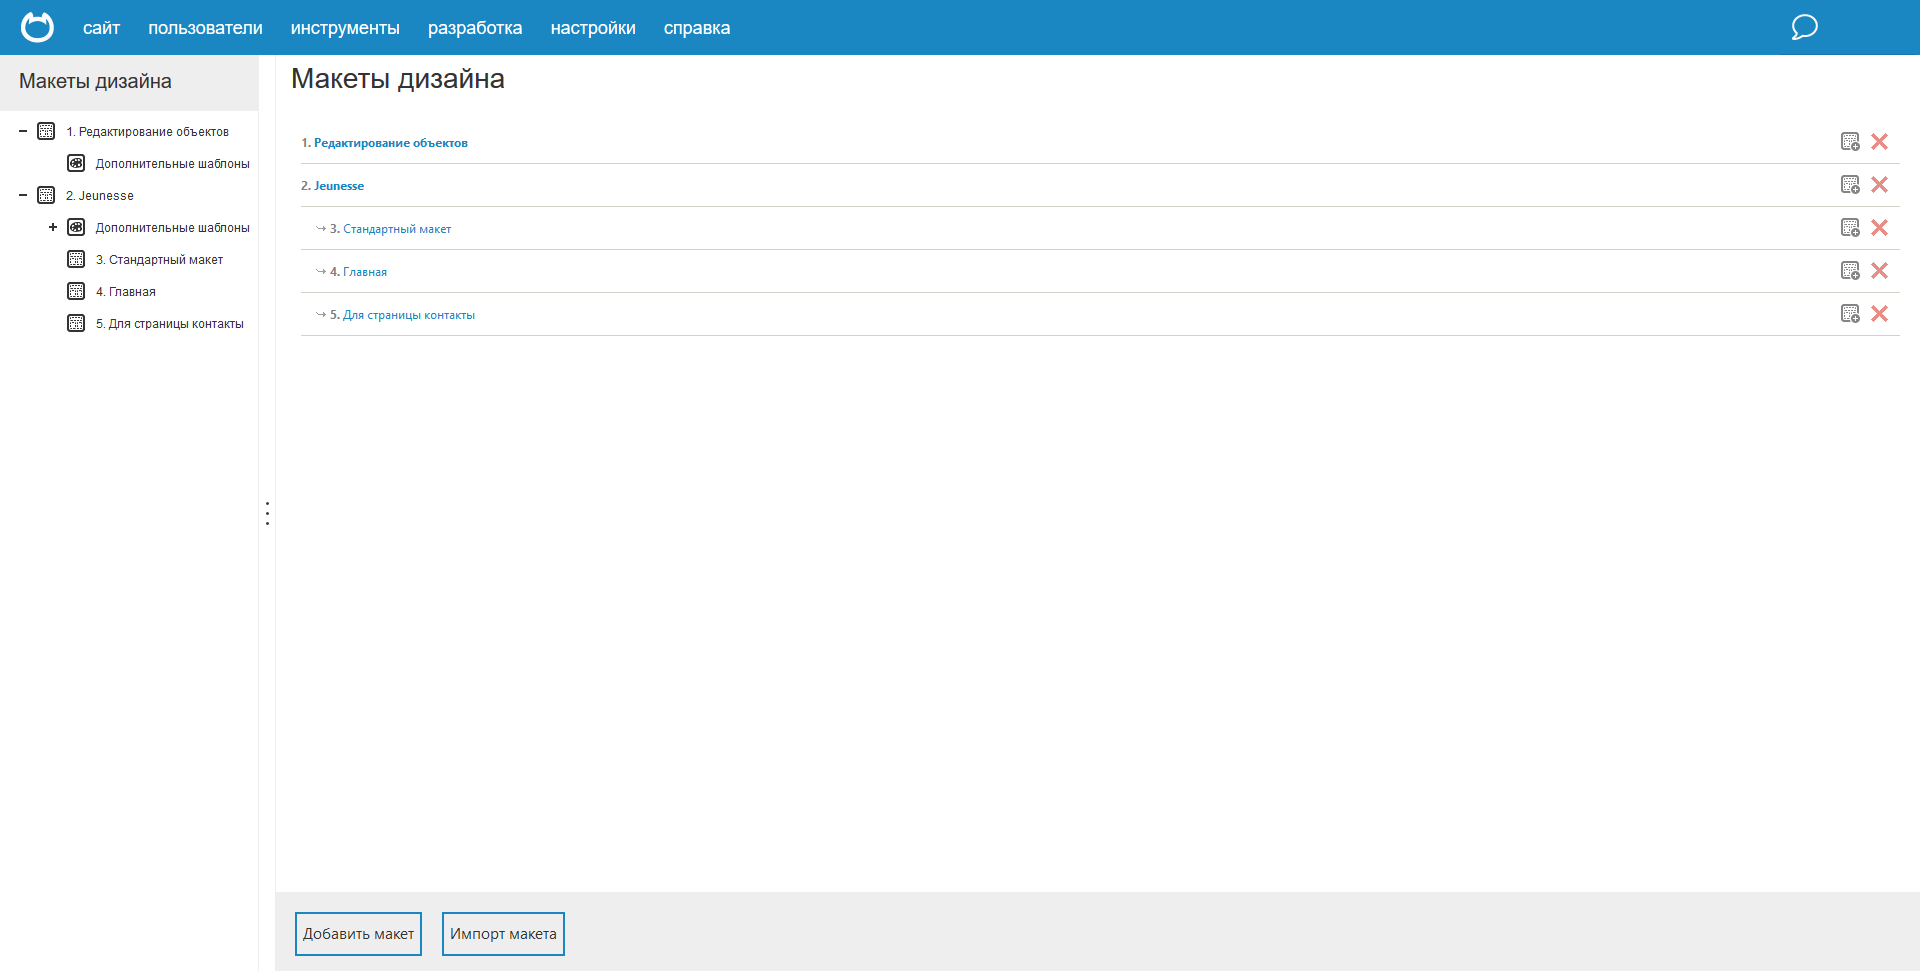Delete the "Стандартный макет" row
This screenshot has height=971, width=1920.
point(1879,228)
